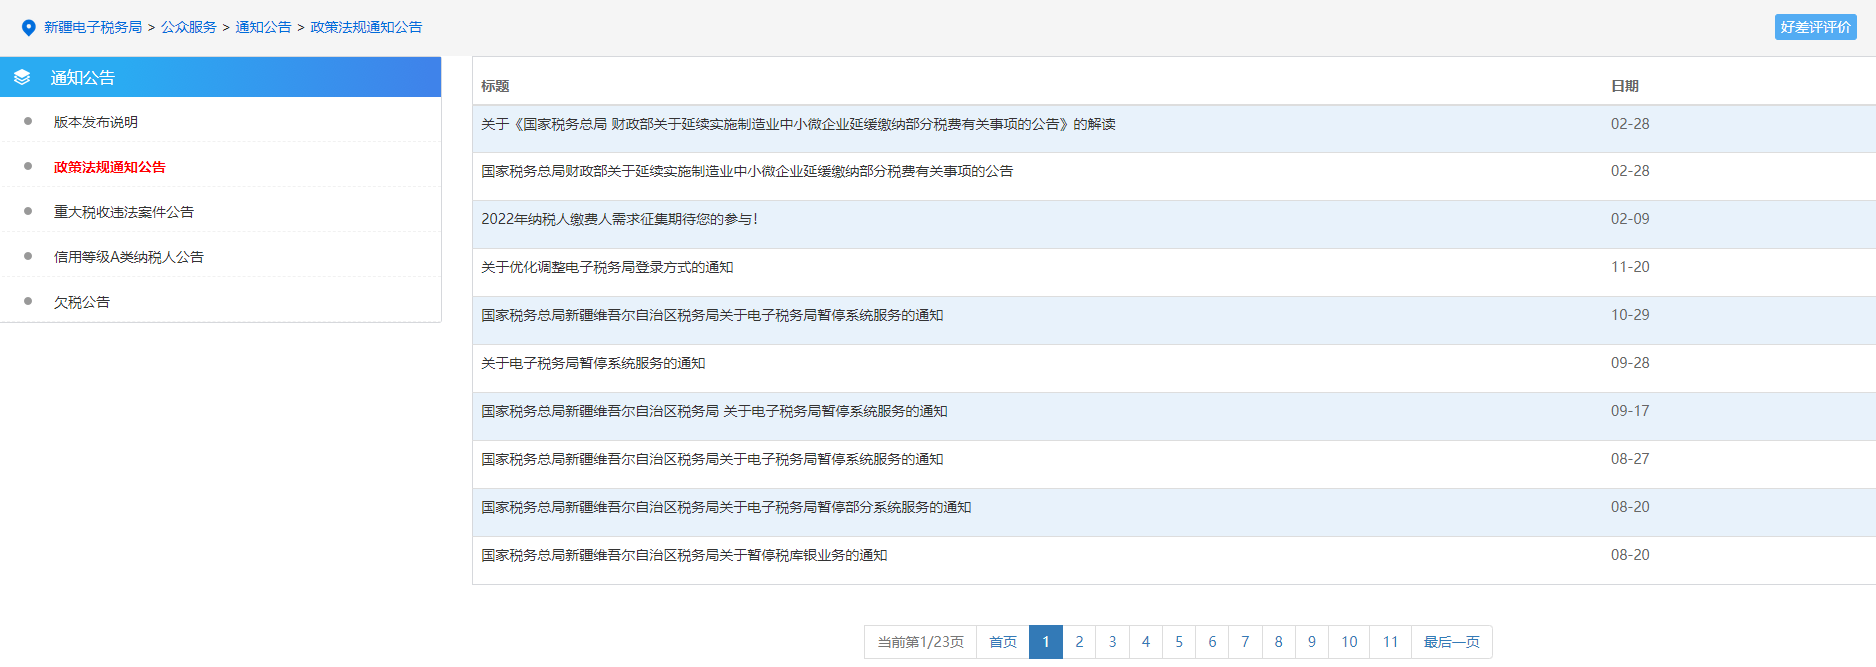The image size is (1876, 667).
Task: Open 关于《国家税务总局 财政部…公告》的解读 notice
Action: pyautogui.click(x=798, y=124)
